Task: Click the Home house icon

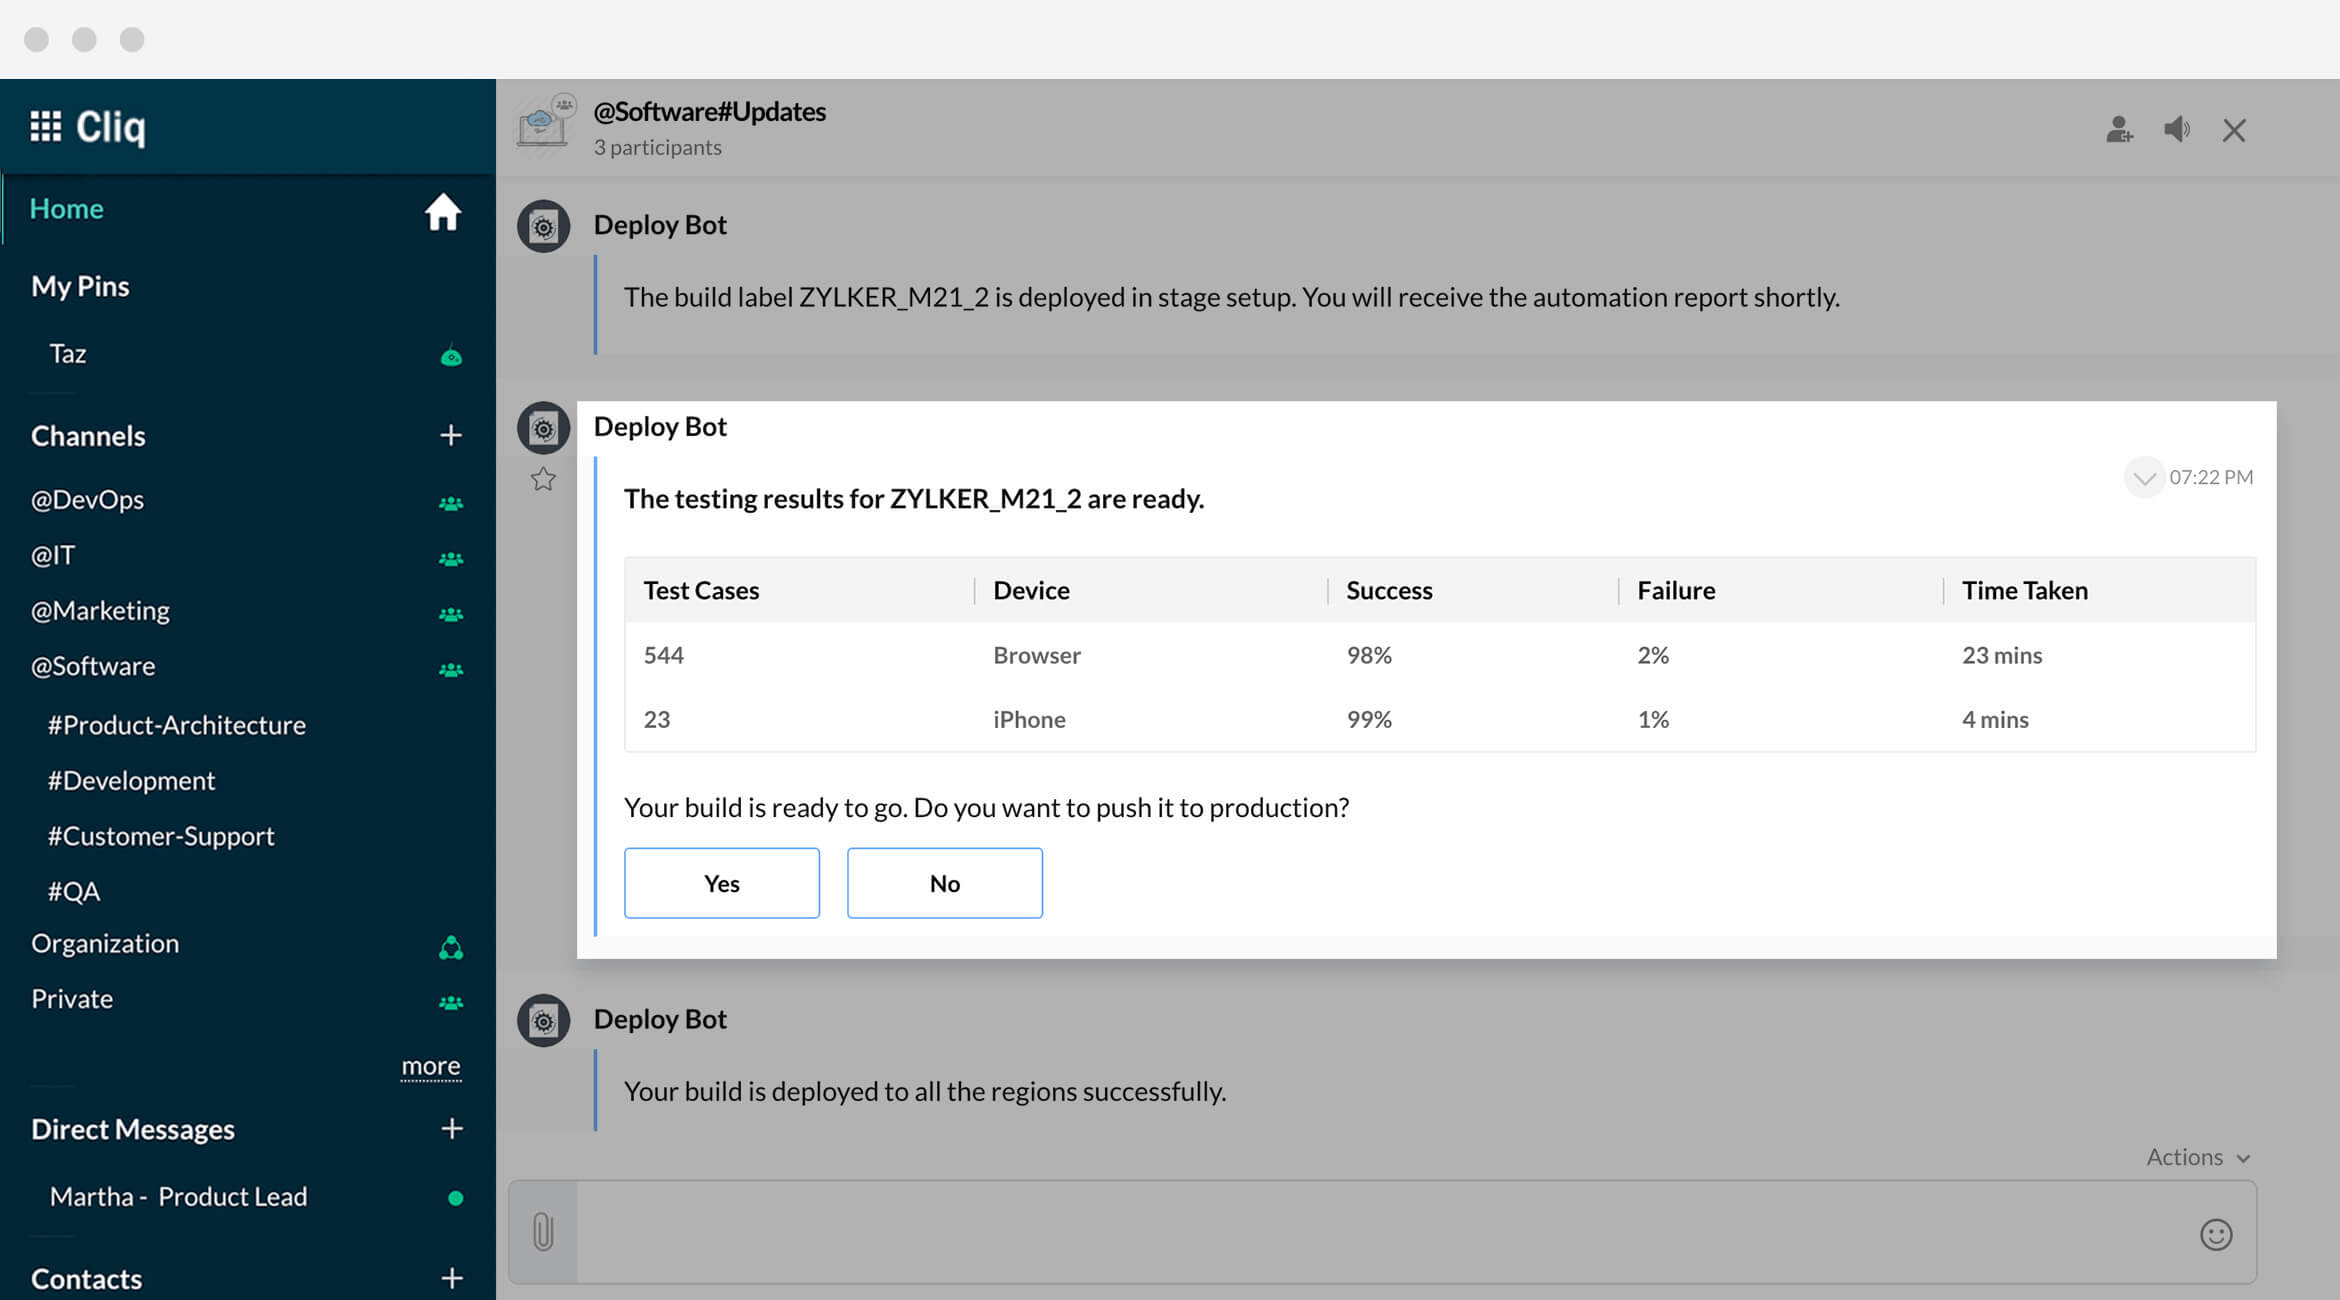Action: (x=442, y=212)
